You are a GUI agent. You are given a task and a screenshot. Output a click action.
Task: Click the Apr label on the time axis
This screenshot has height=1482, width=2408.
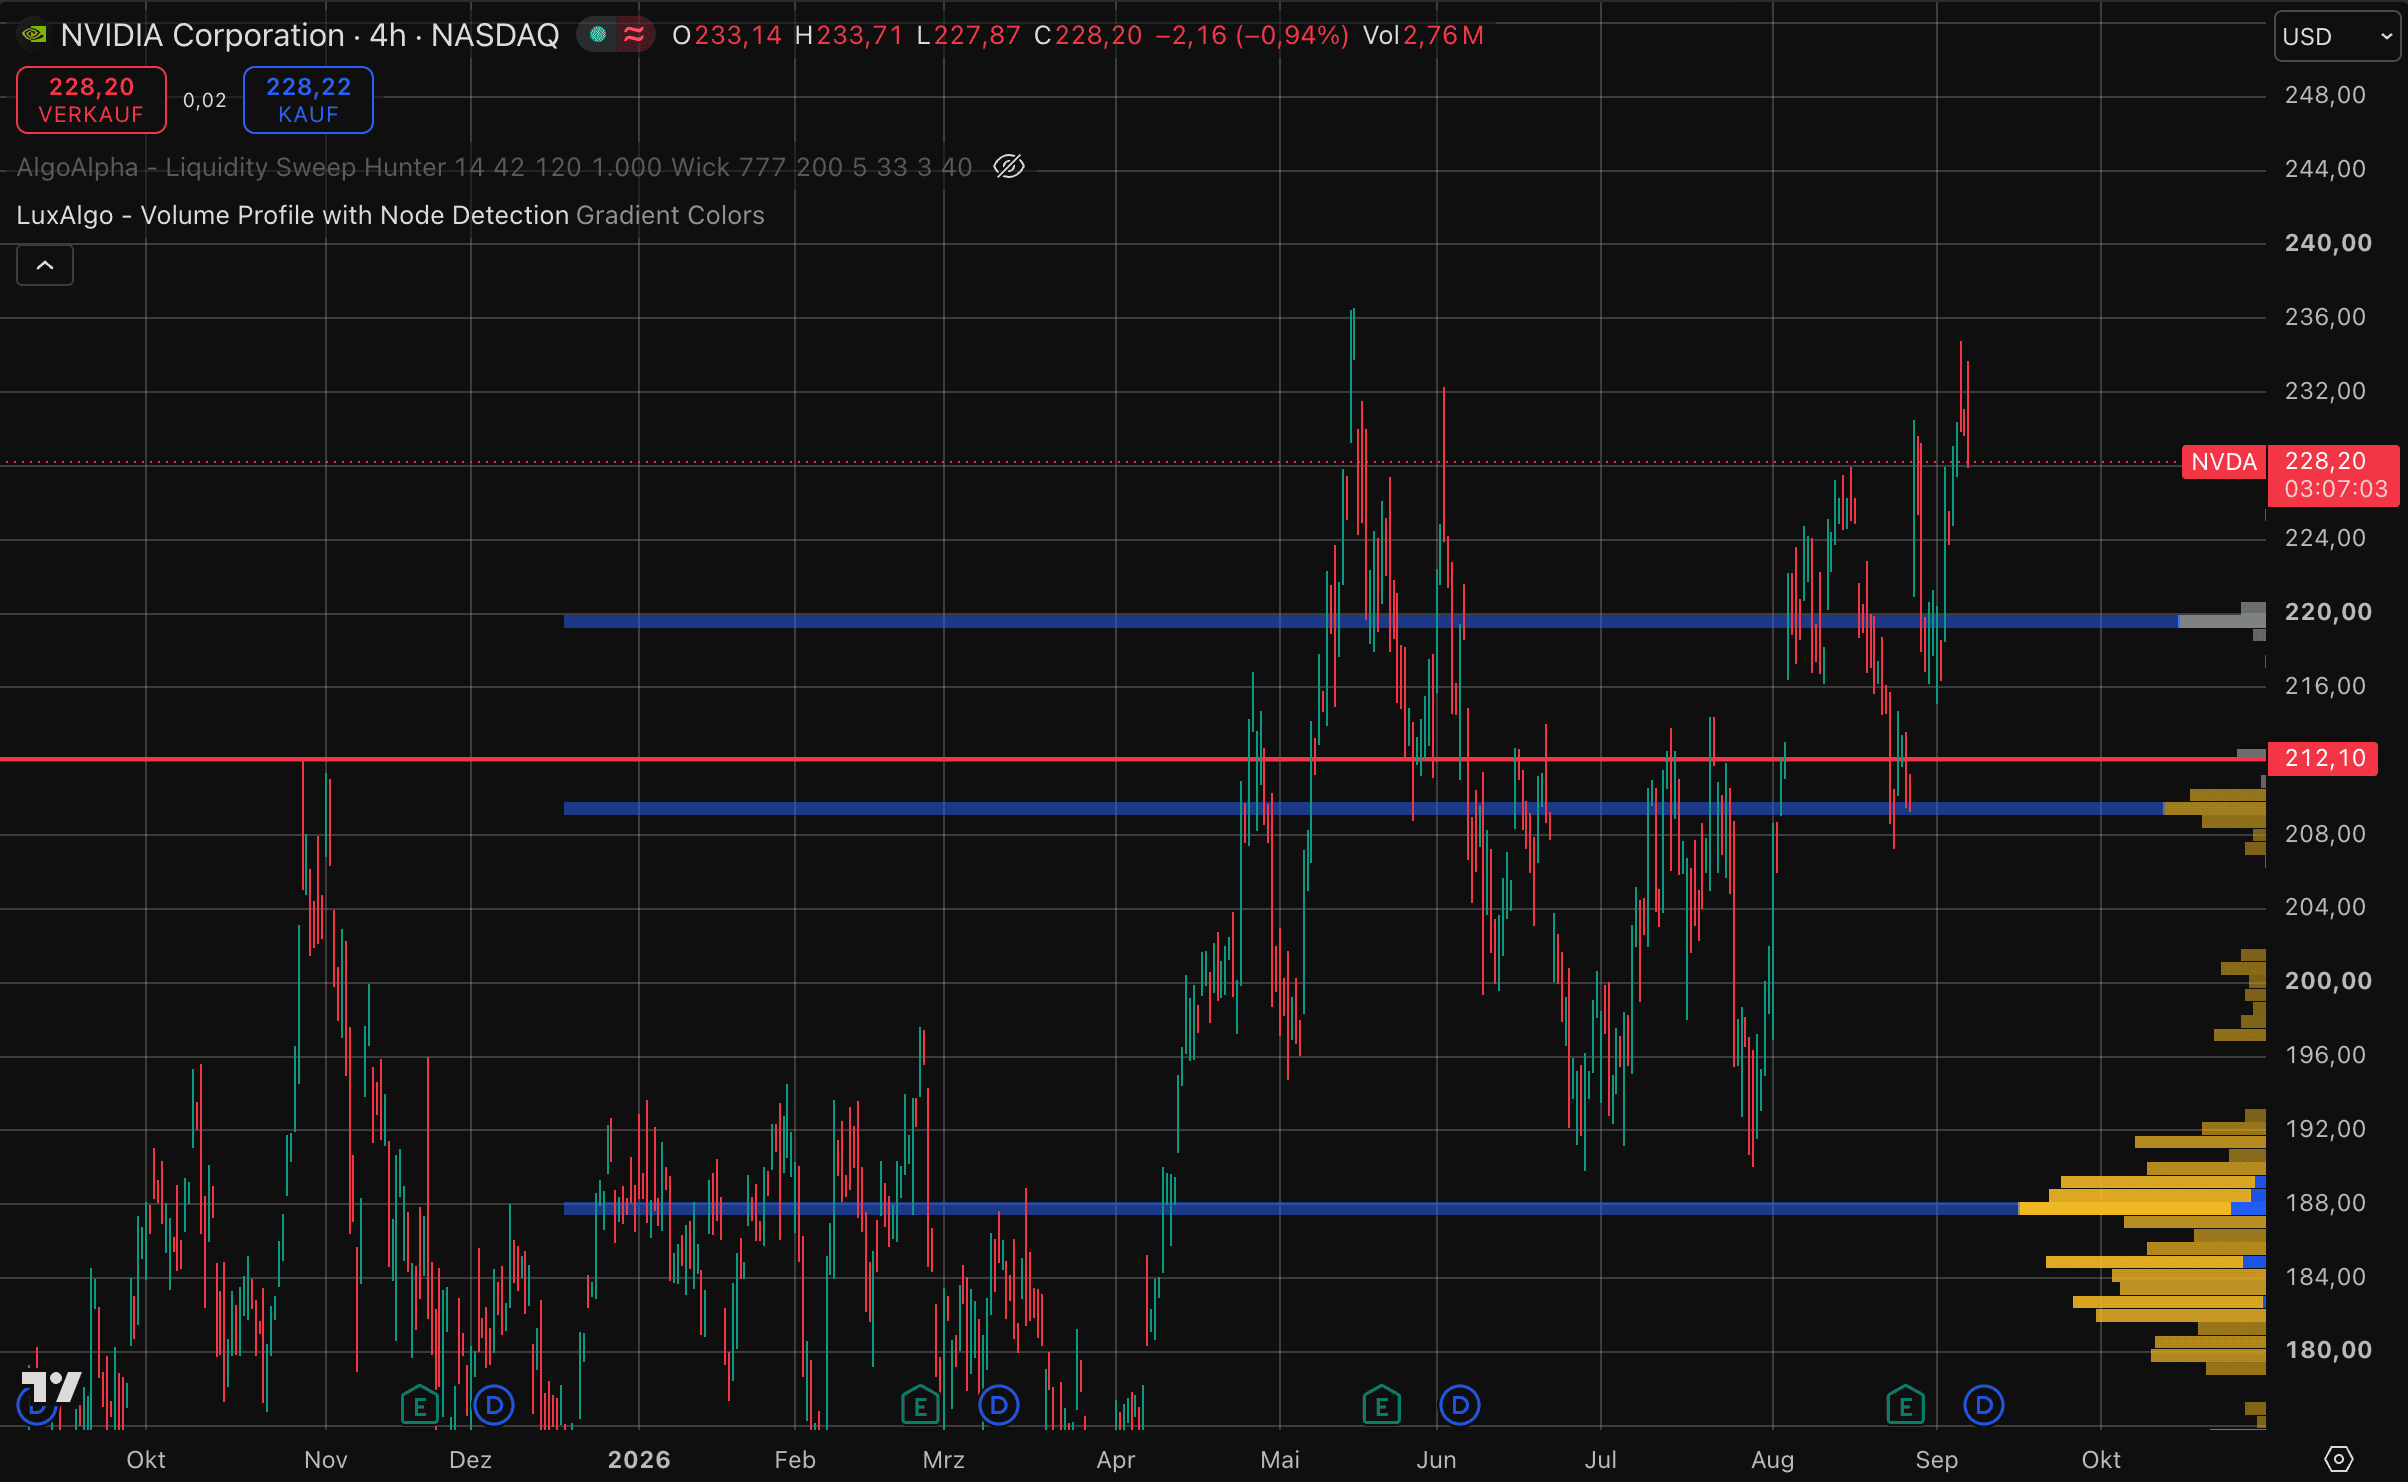1116,1460
